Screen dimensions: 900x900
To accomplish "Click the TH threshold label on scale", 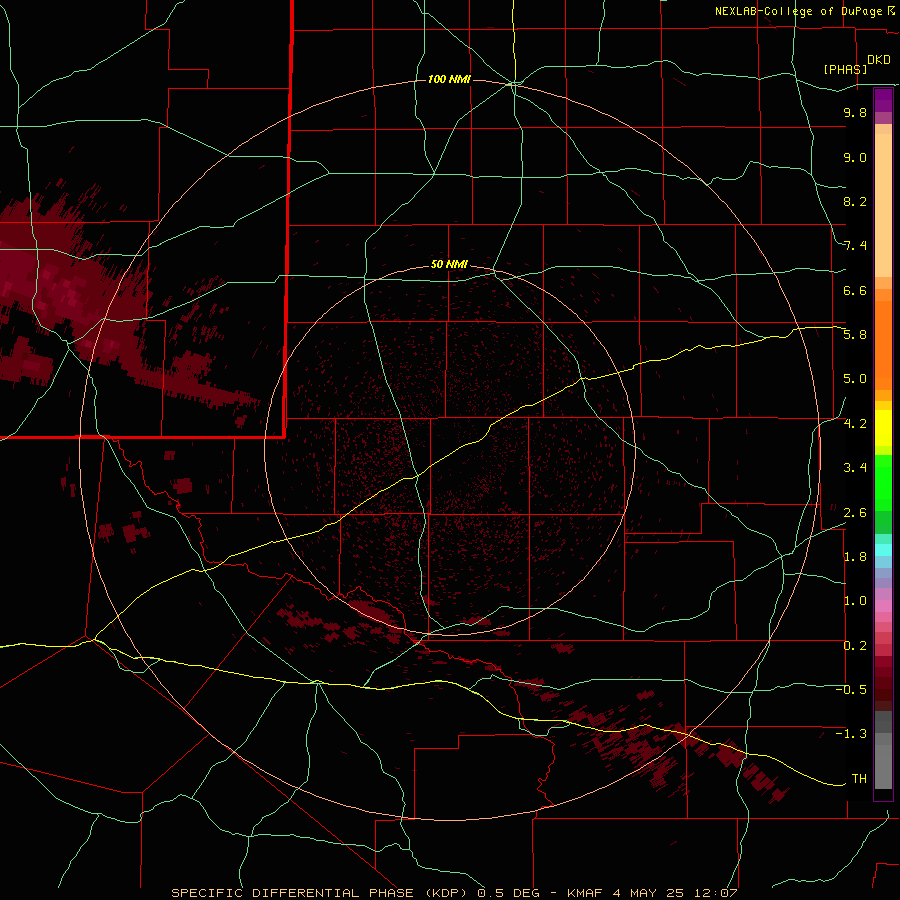I will pyautogui.click(x=859, y=779).
